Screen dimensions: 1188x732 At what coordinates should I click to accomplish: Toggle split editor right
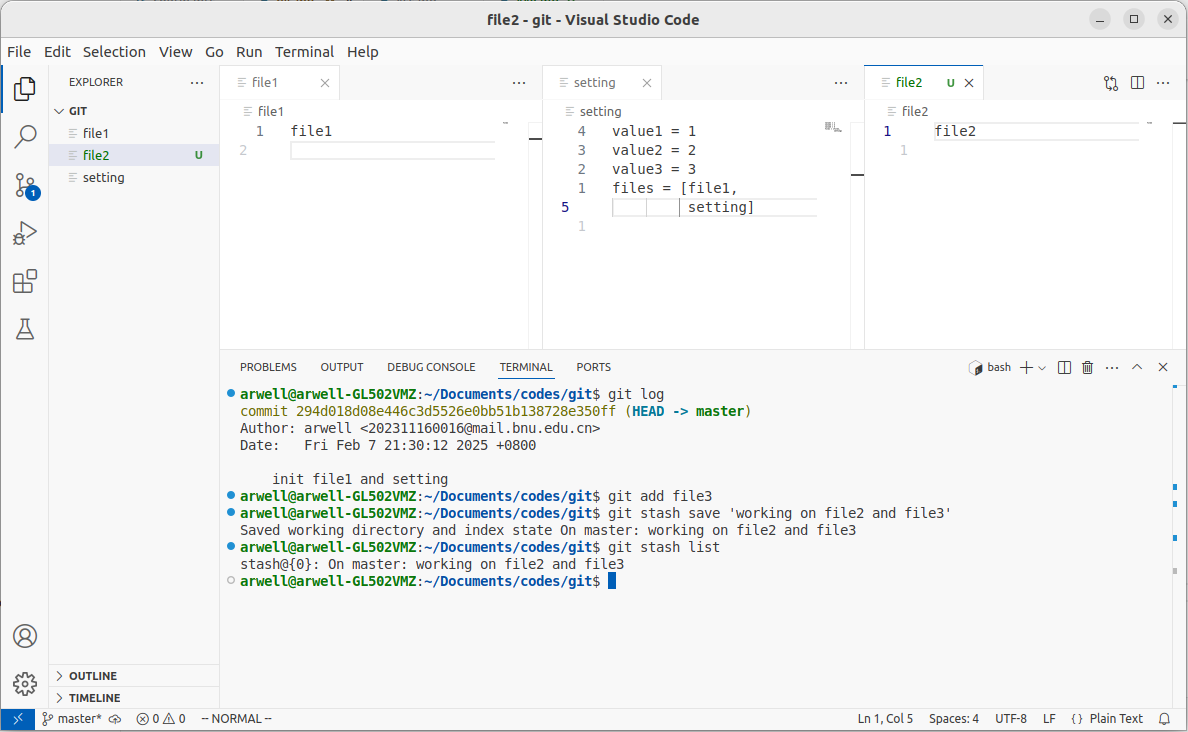(1137, 83)
